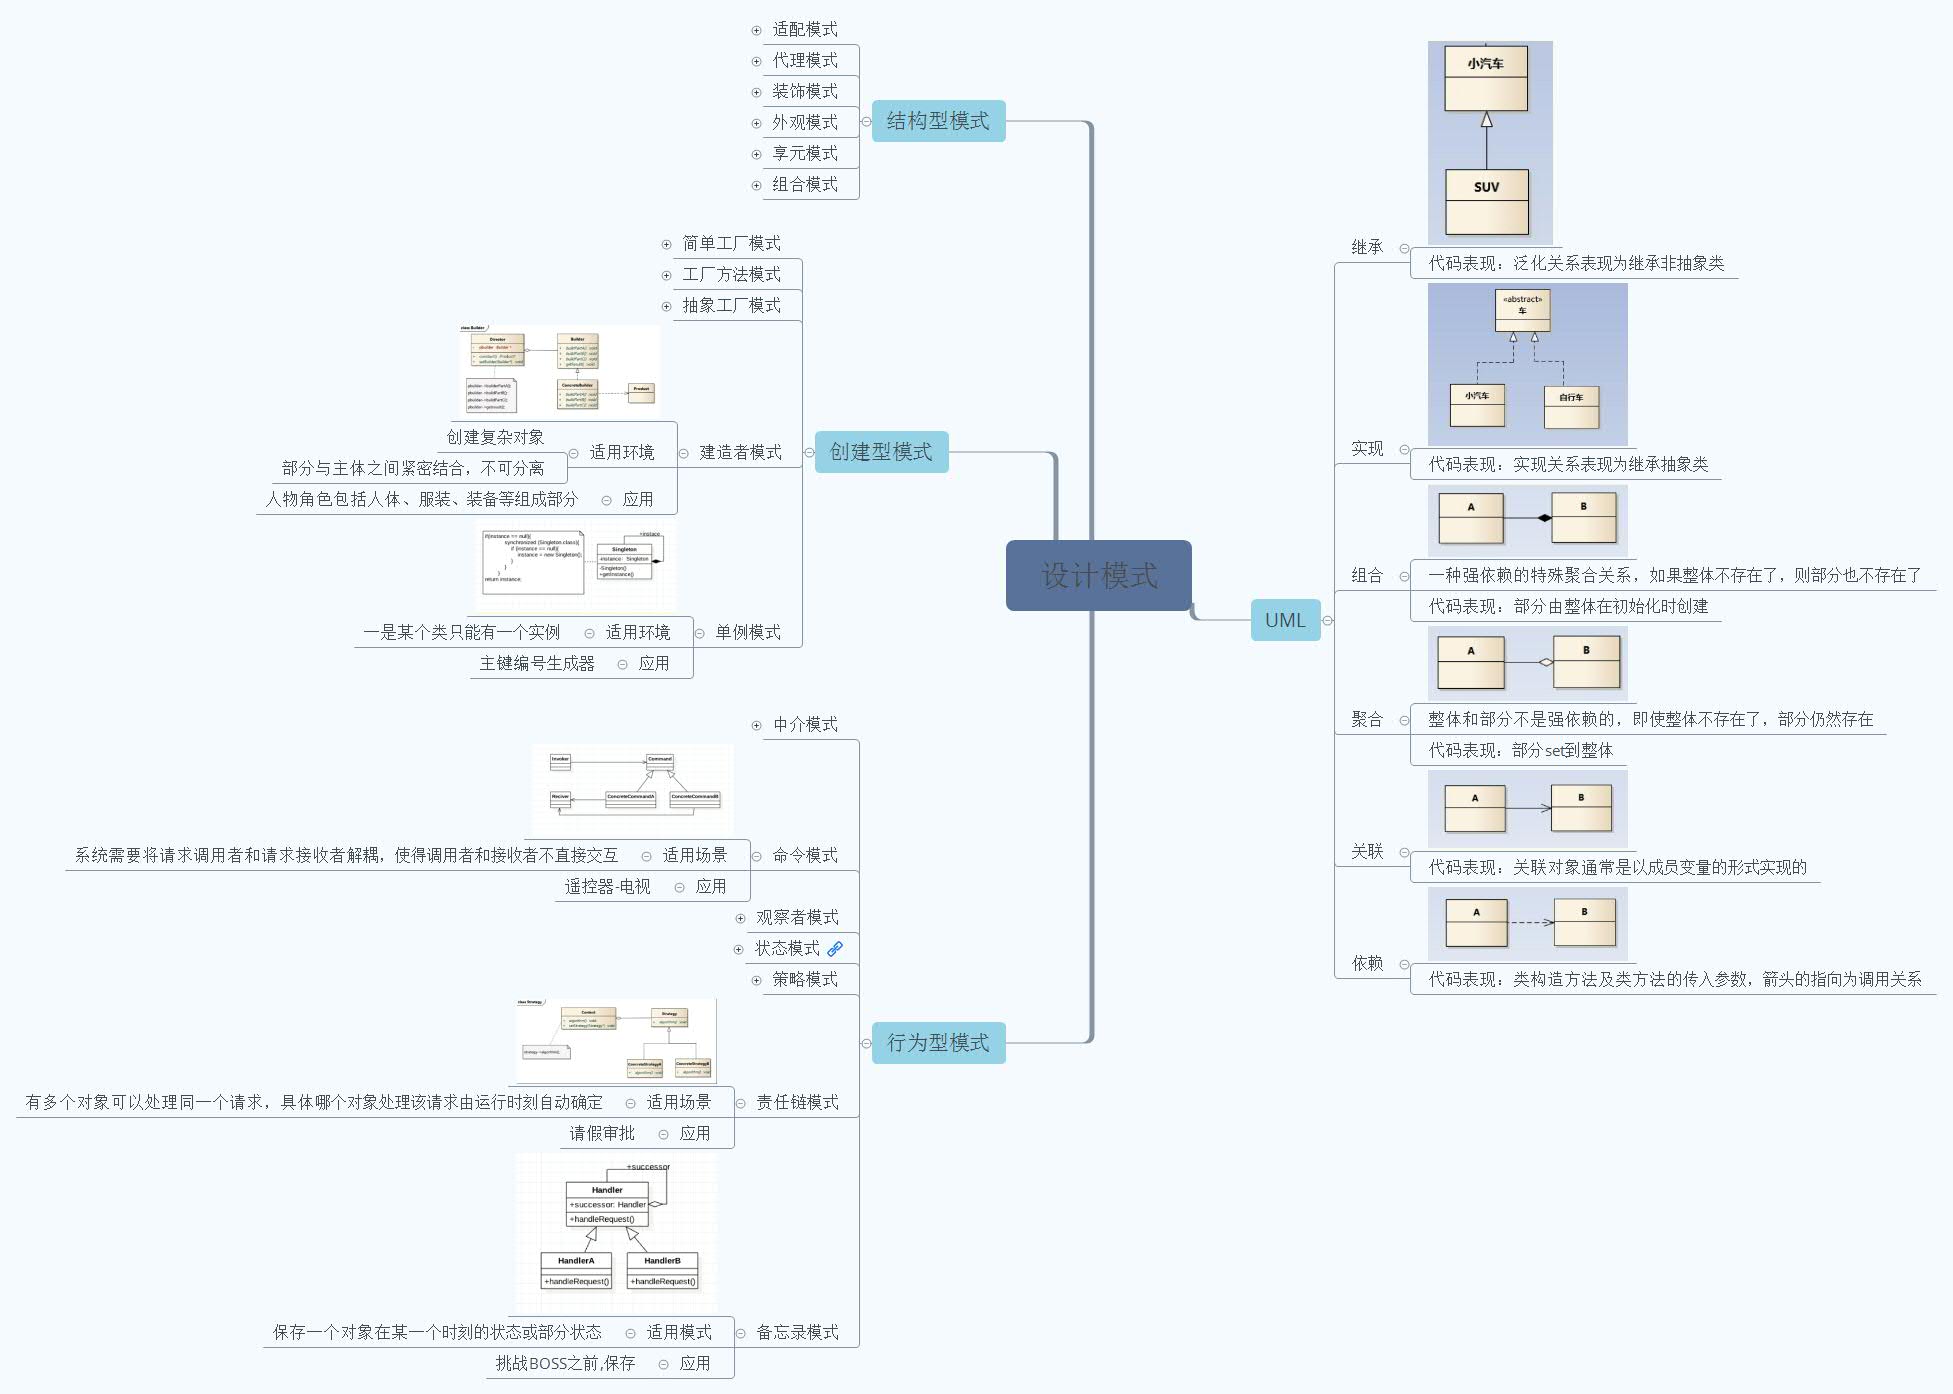Collapse the 聚合 node minus icon
1953x1394 pixels.
1404,720
